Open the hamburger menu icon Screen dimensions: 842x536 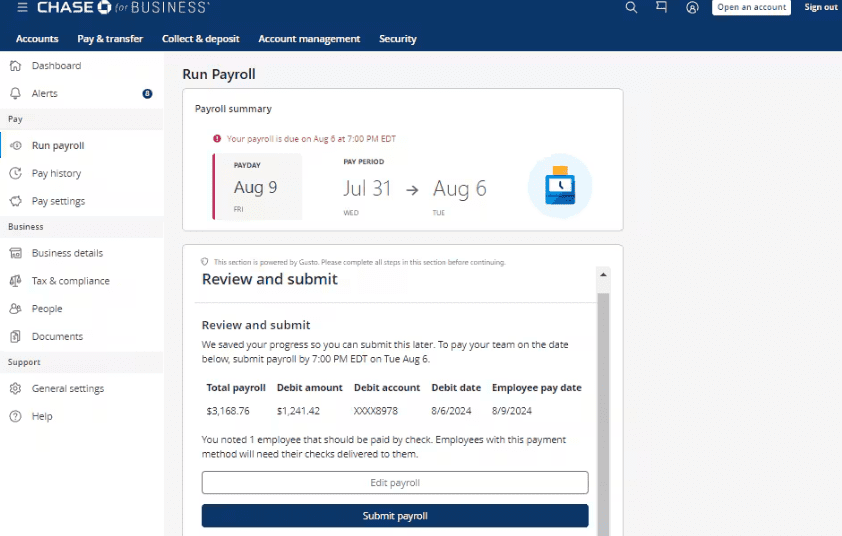[22, 7]
